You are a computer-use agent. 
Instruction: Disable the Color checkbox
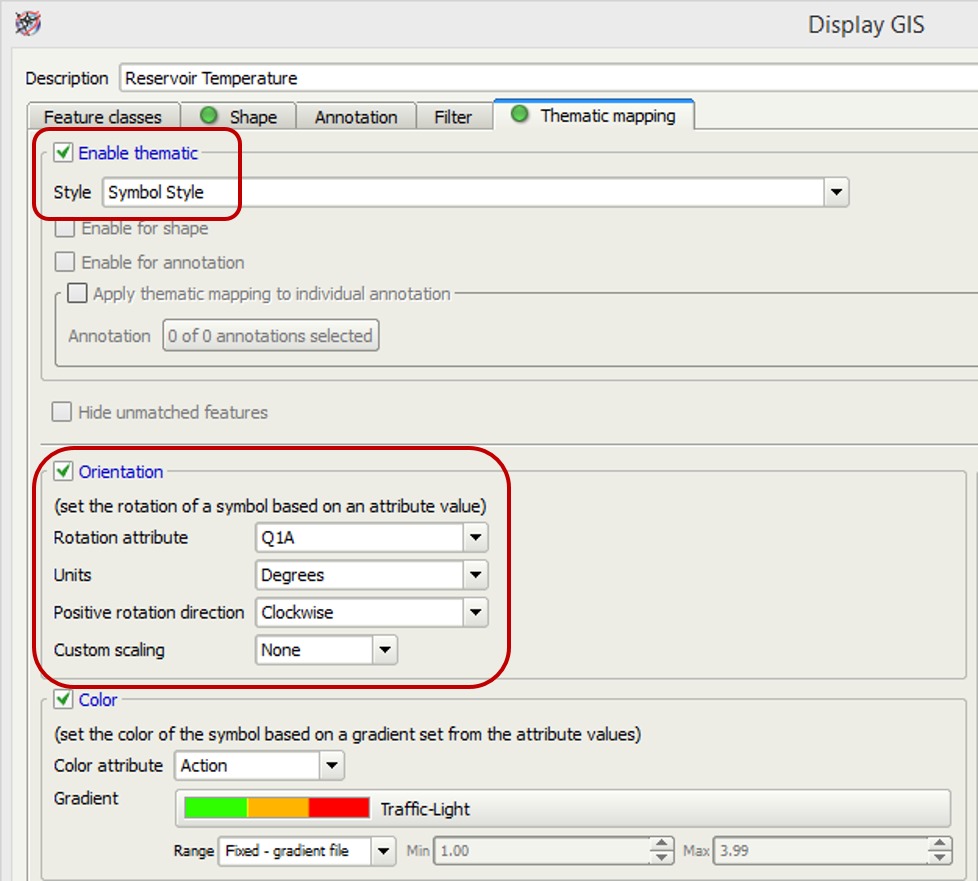pyautogui.click(x=64, y=700)
